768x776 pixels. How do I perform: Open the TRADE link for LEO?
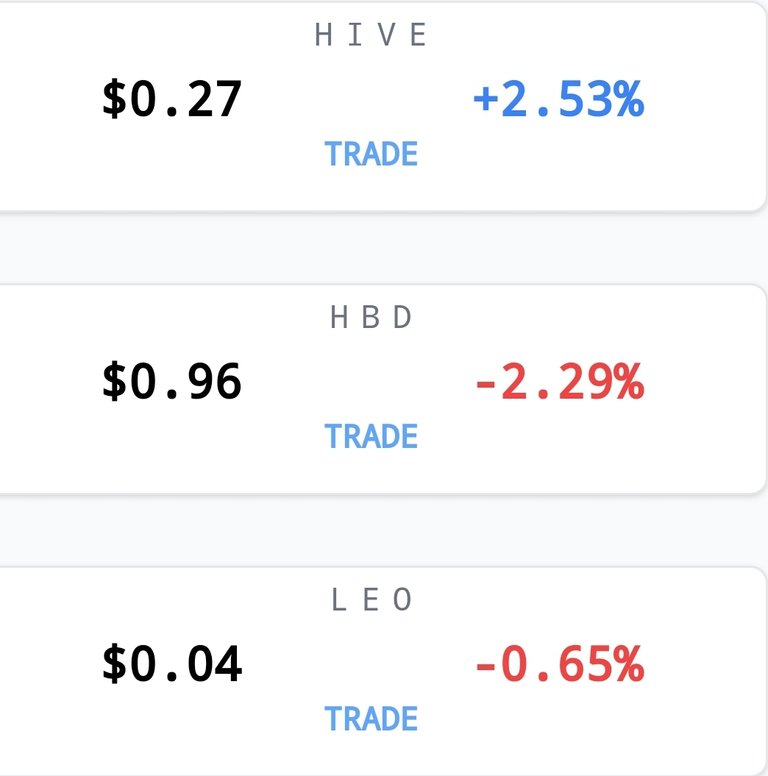tap(371, 719)
